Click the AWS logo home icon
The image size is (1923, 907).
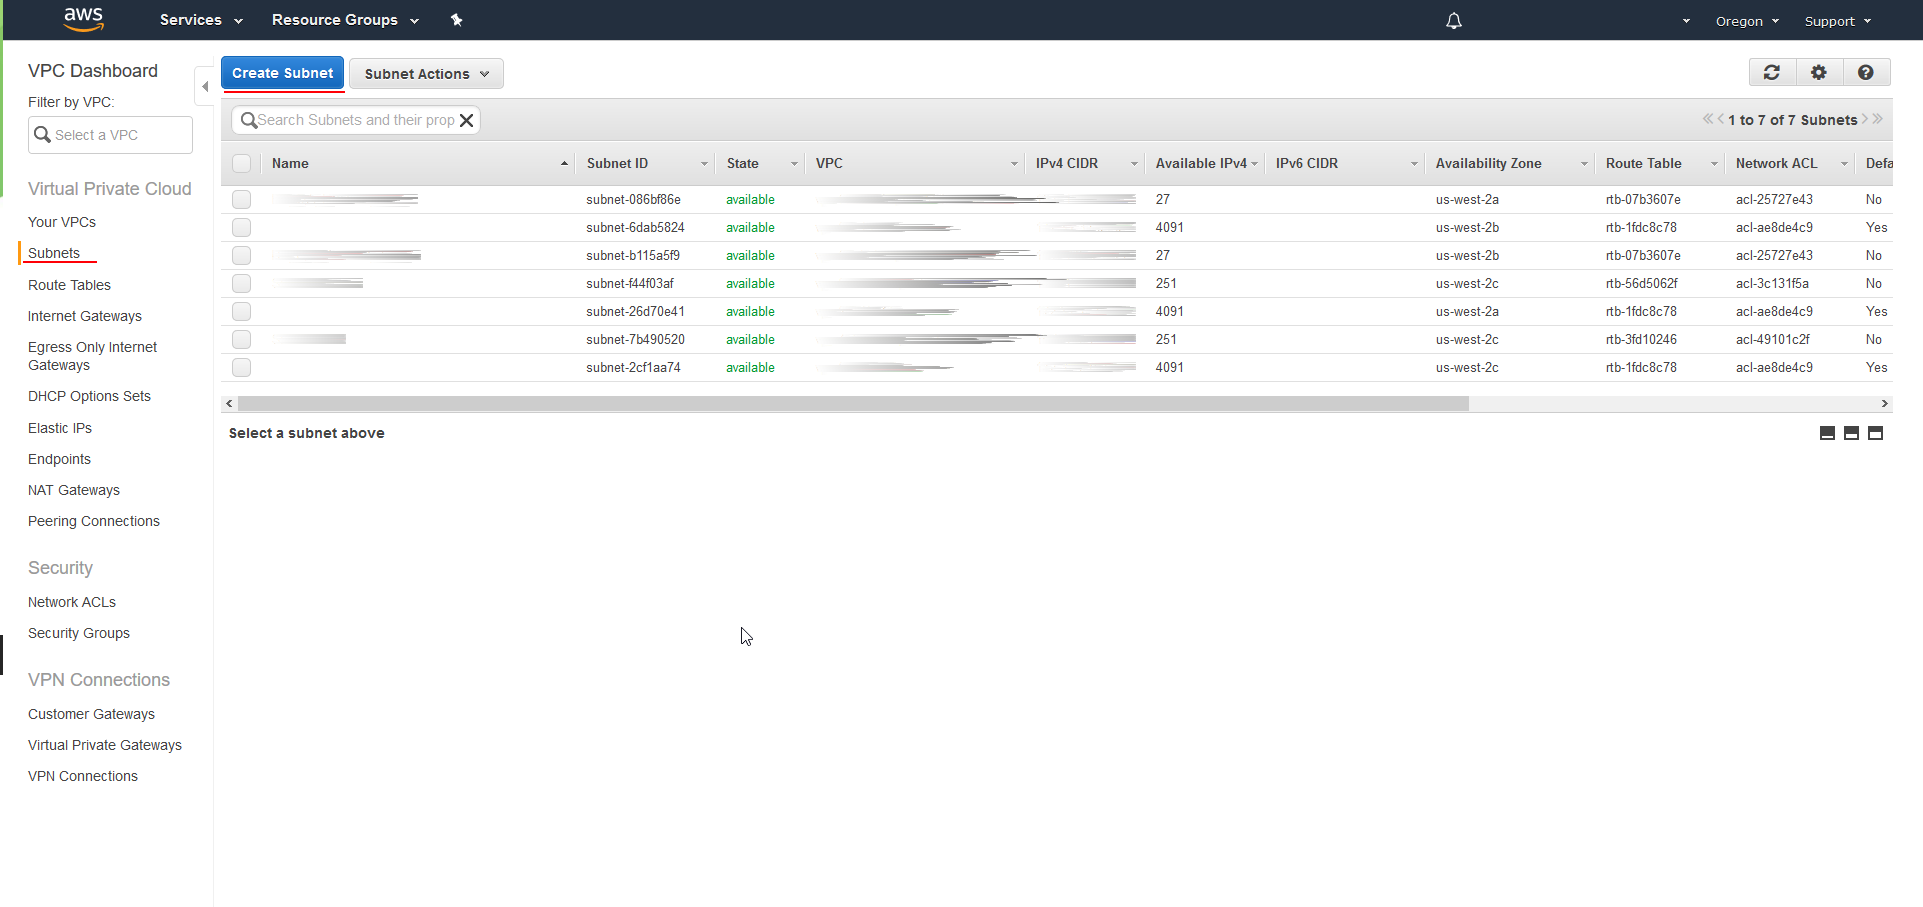click(83, 19)
